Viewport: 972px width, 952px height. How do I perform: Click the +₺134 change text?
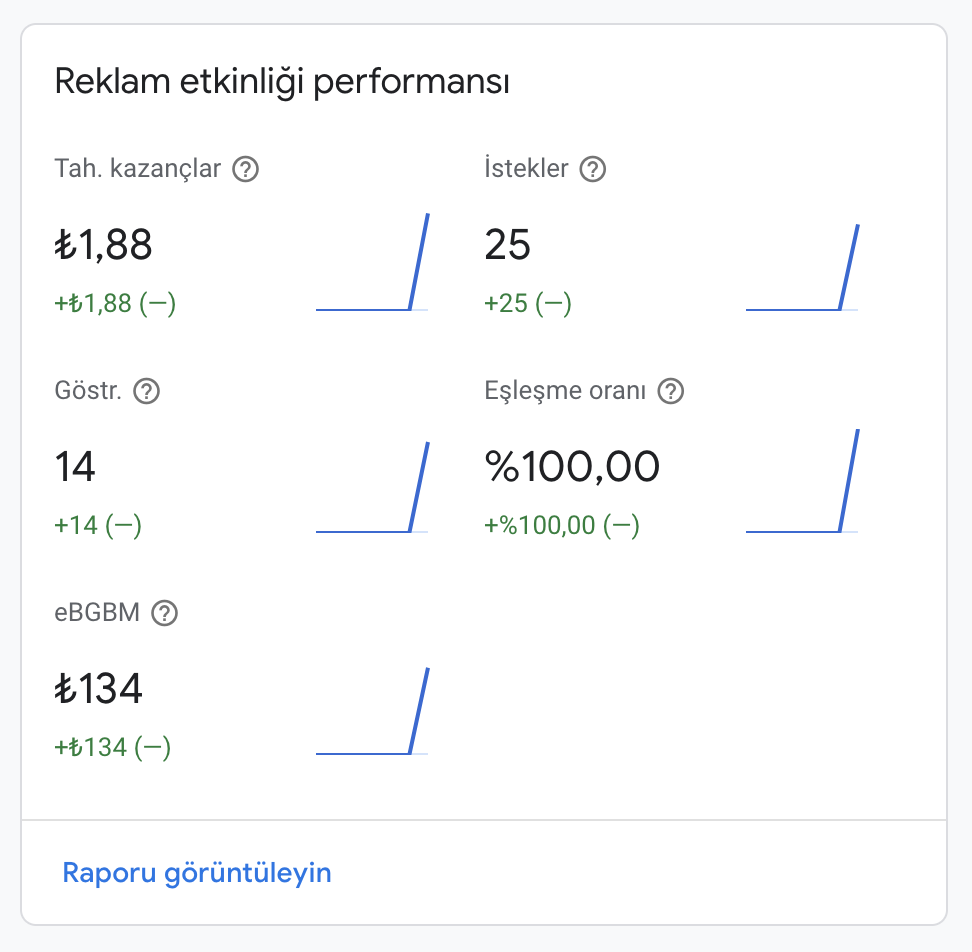click(113, 747)
